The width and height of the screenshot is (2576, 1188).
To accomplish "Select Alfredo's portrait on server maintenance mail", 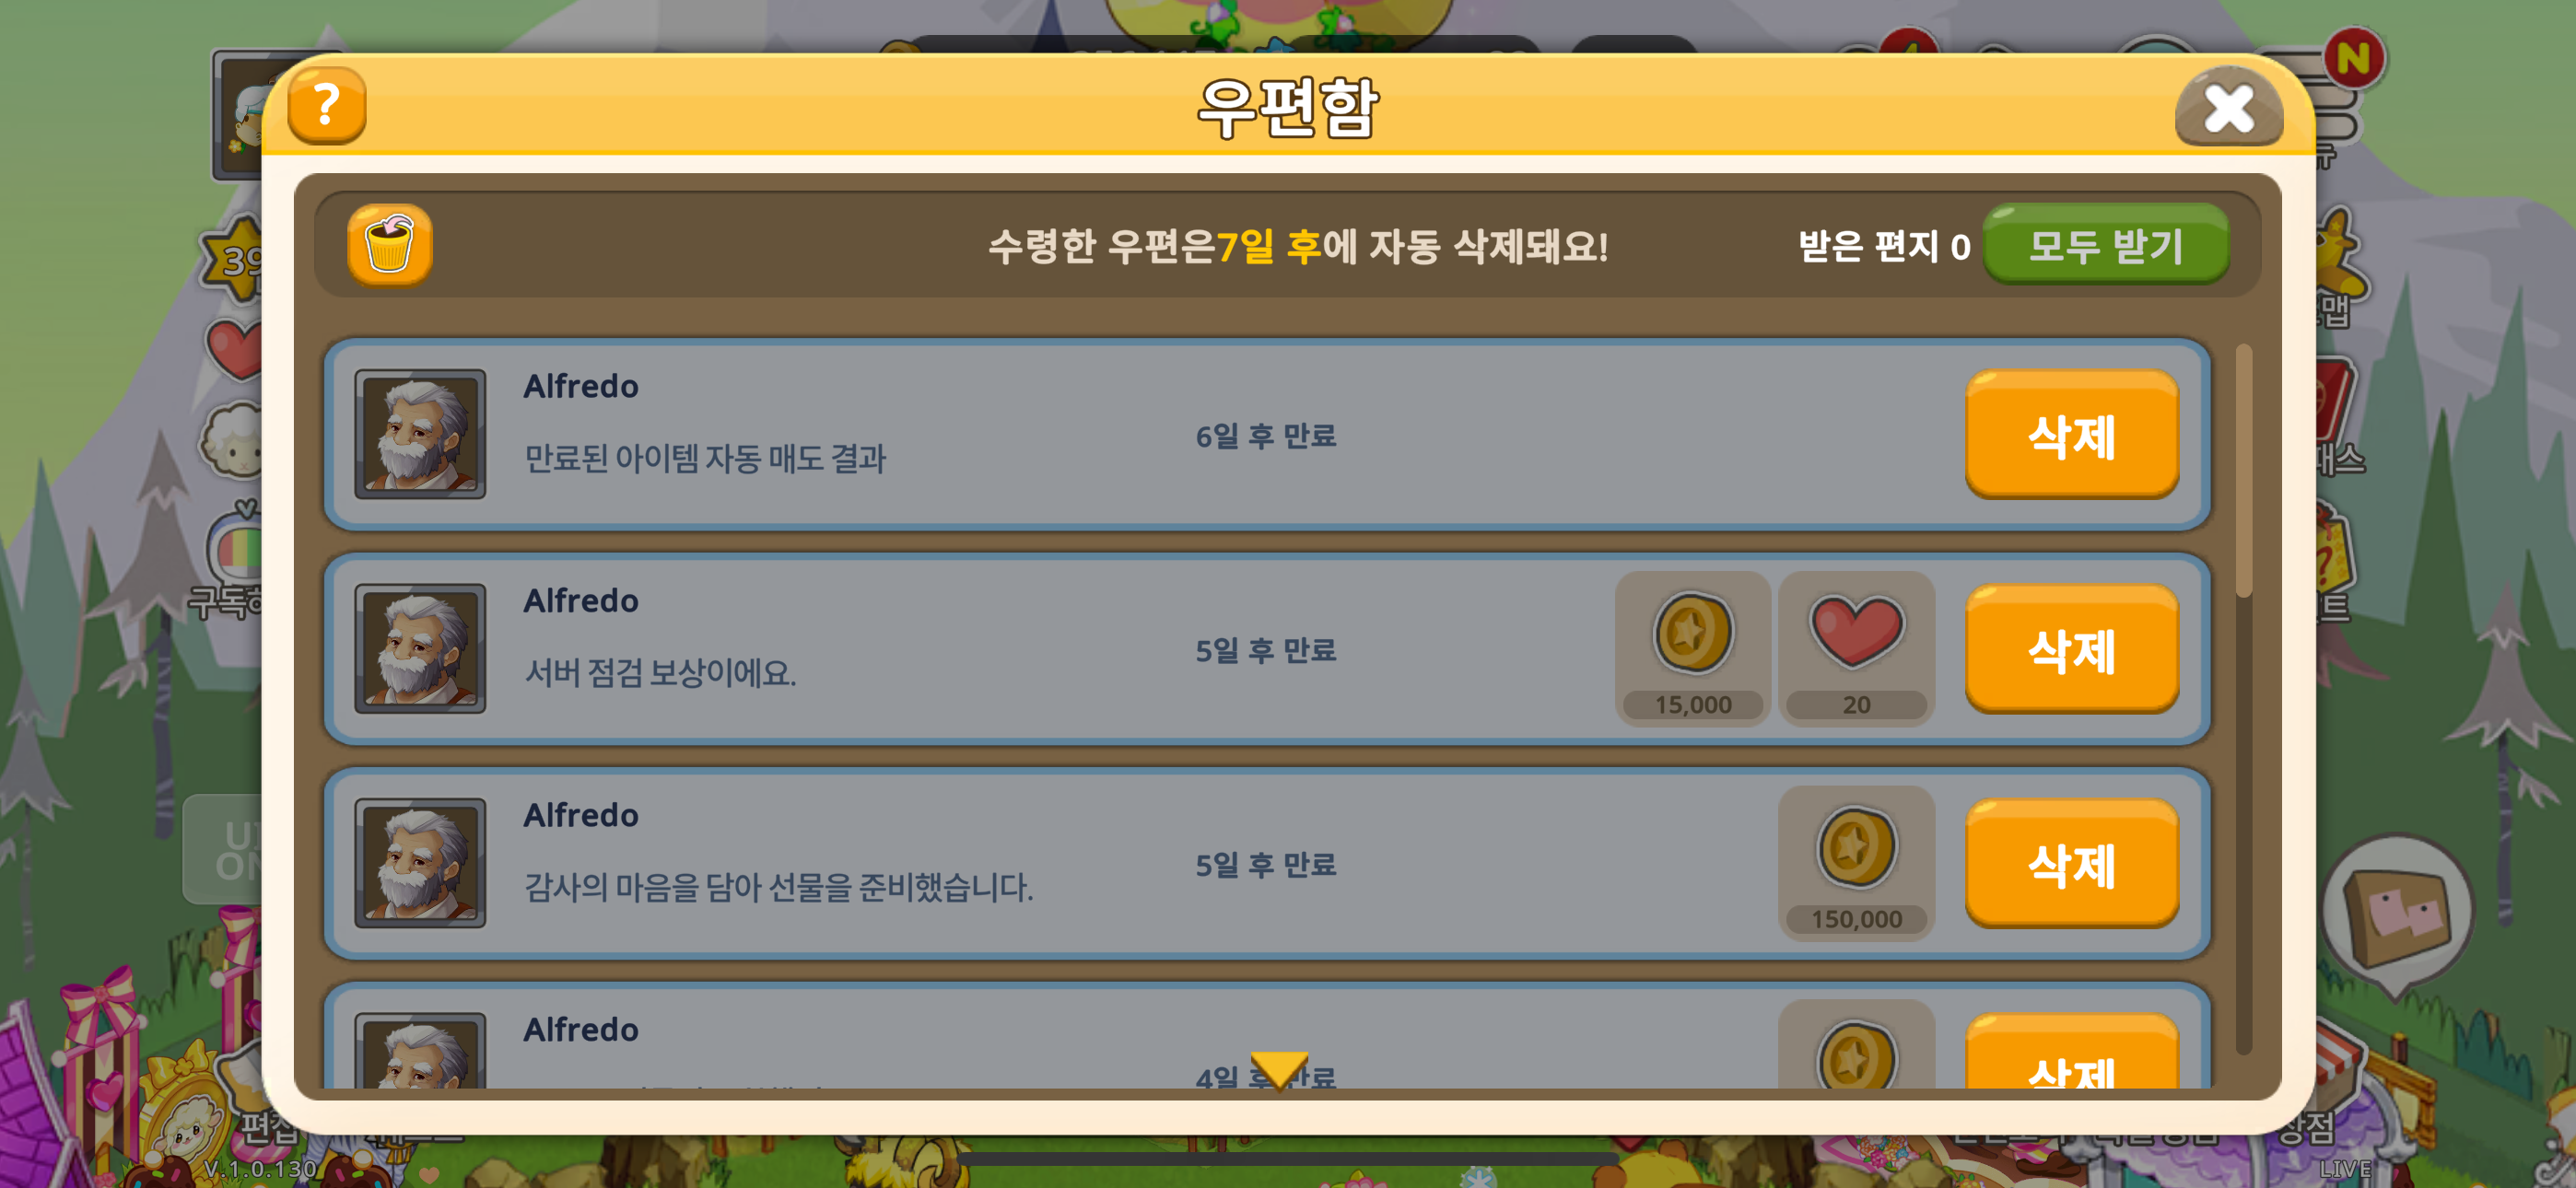I will tap(420, 649).
